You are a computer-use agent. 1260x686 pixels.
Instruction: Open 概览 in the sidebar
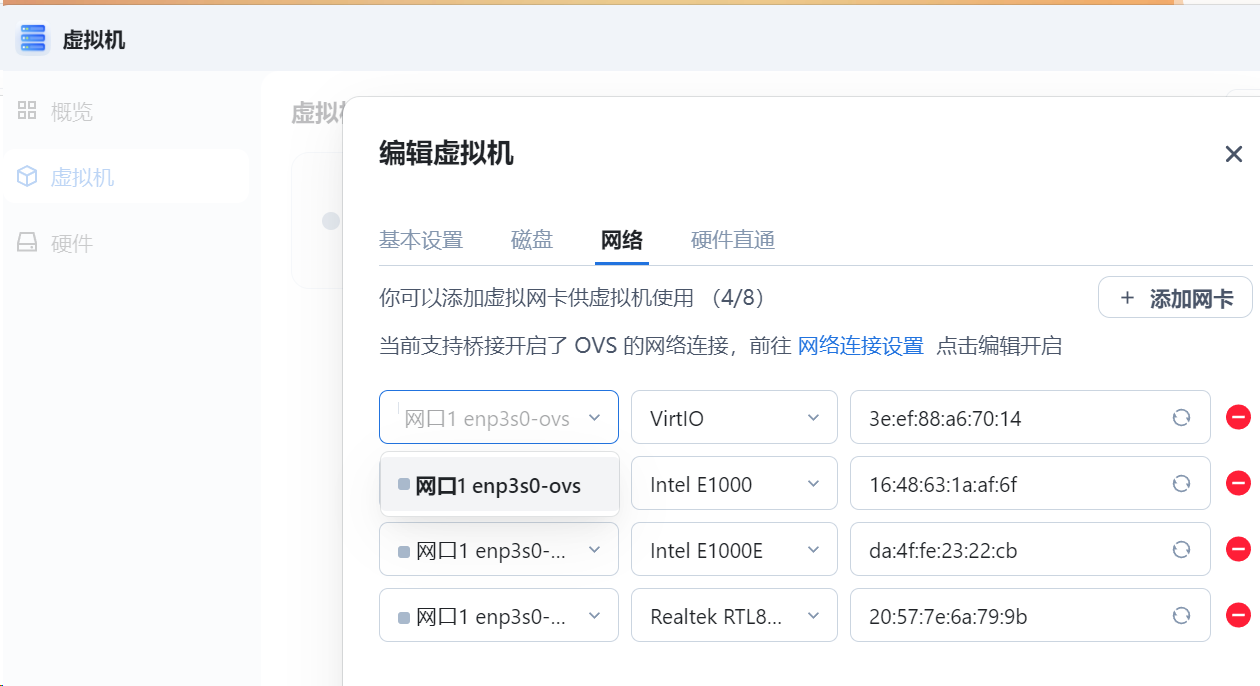pyautogui.click(x=71, y=111)
